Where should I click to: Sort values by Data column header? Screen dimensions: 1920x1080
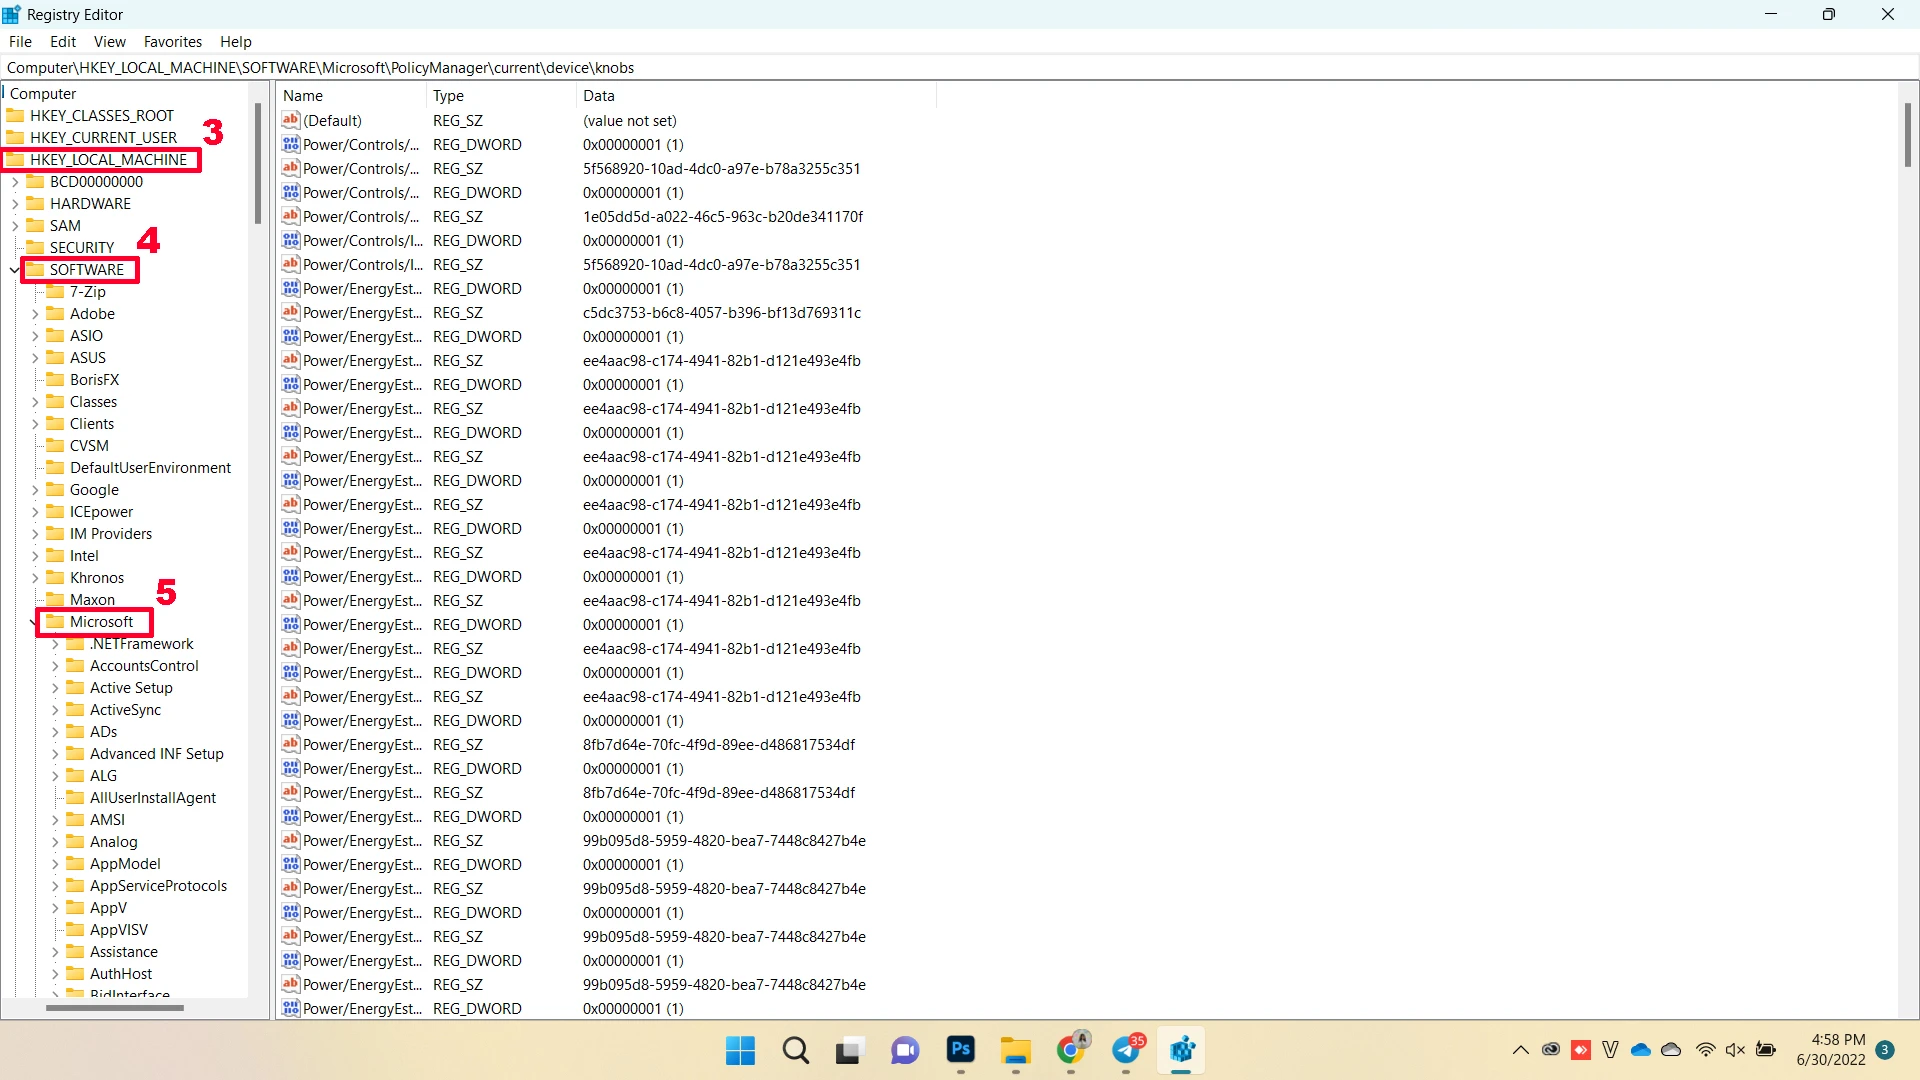click(x=756, y=95)
